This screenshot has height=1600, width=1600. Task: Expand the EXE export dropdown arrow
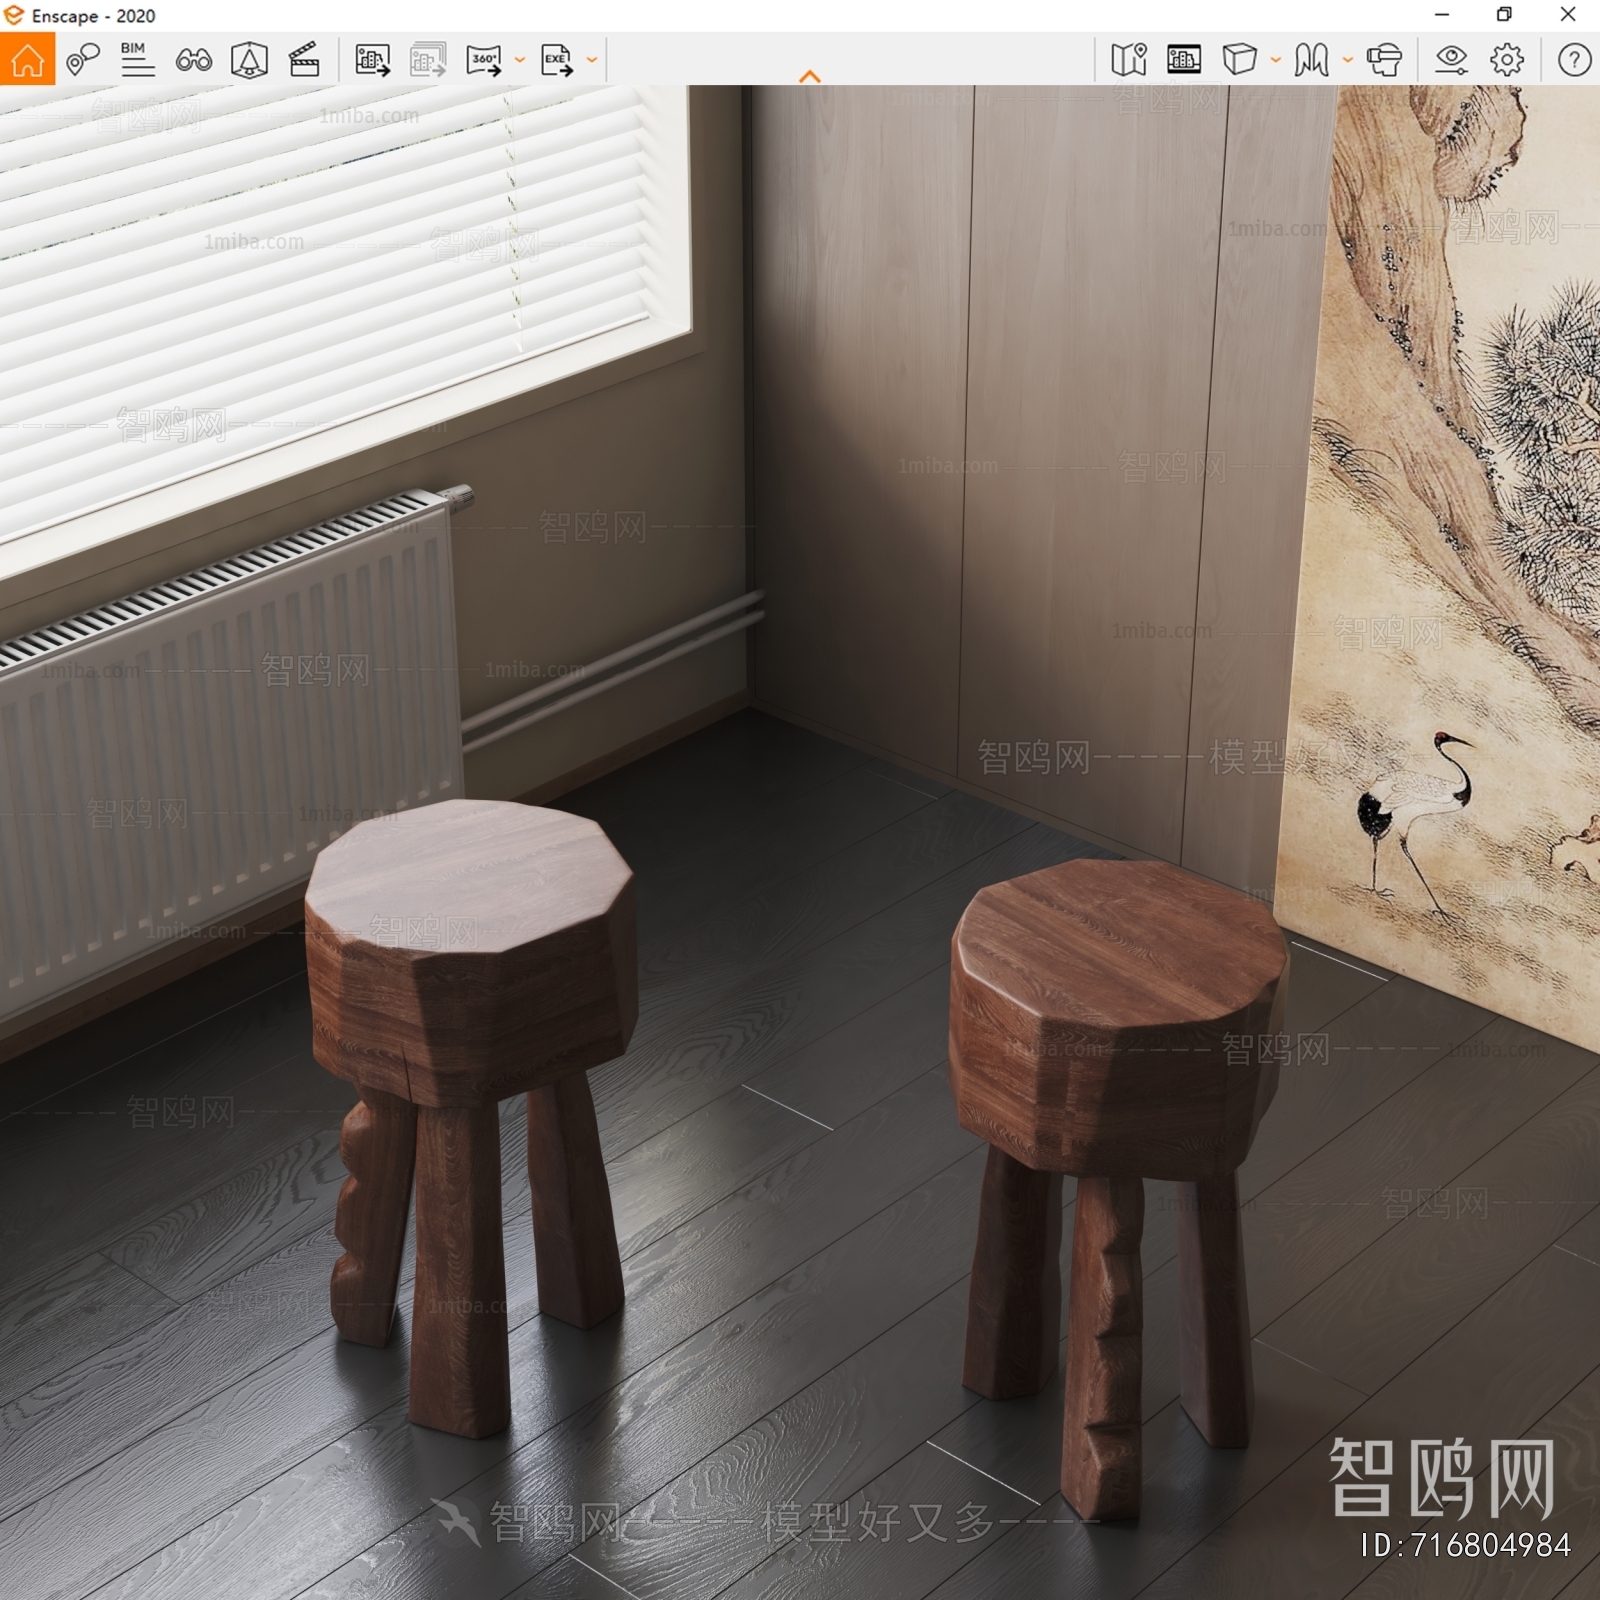pyautogui.click(x=592, y=60)
